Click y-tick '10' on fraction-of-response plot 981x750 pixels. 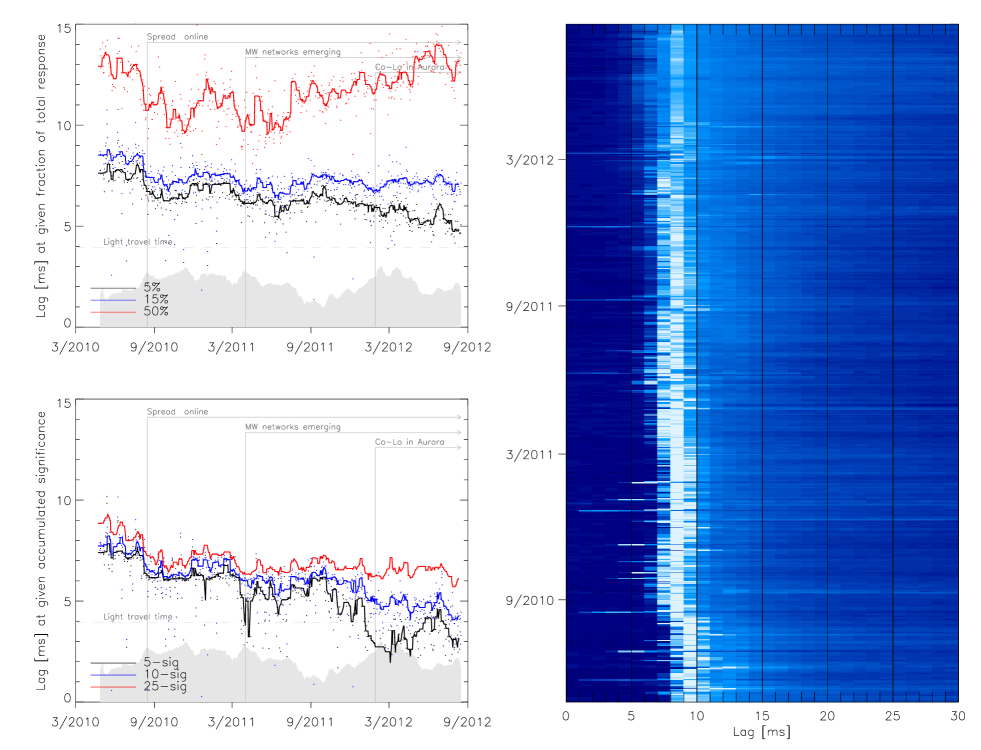pyautogui.click(x=64, y=126)
